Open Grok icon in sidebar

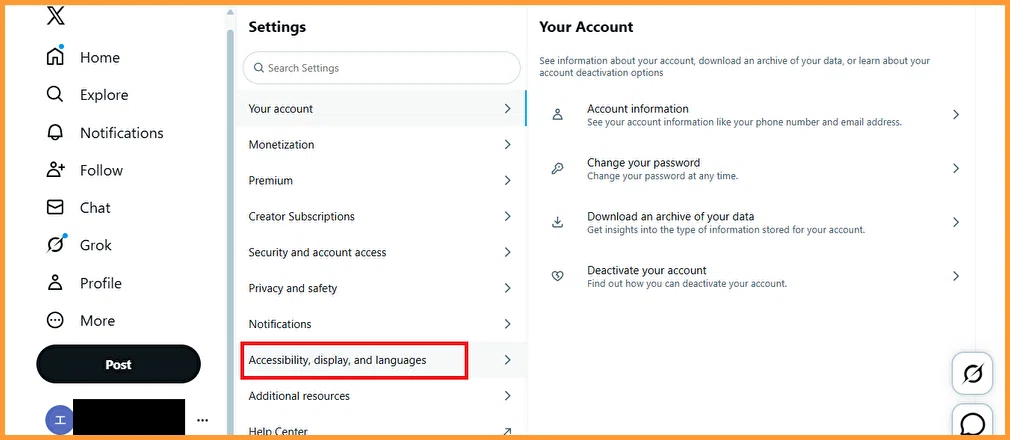tap(56, 245)
